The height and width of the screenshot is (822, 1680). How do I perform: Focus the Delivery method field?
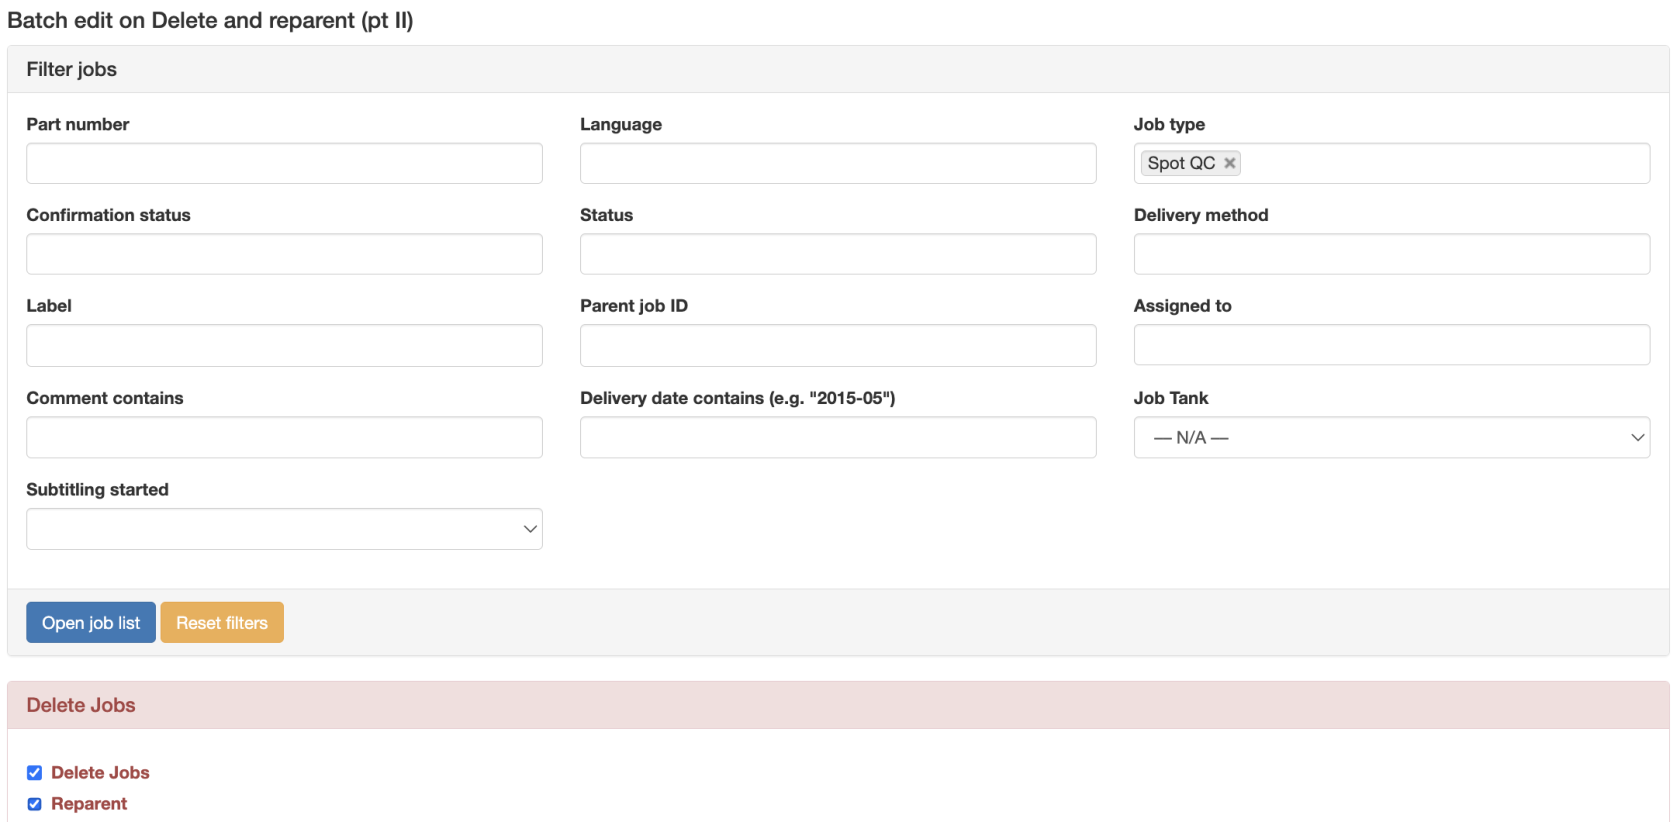click(x=1391, y=254)
